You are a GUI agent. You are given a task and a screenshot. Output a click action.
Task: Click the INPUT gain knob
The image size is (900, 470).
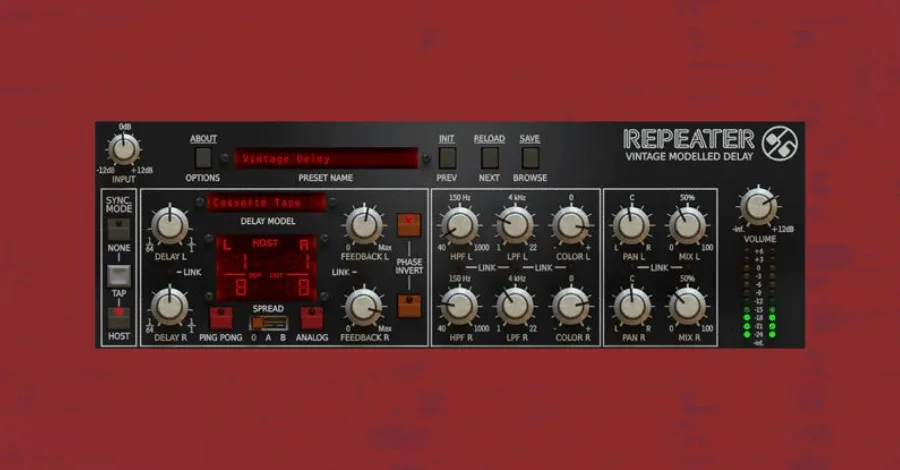click(124, 149)
